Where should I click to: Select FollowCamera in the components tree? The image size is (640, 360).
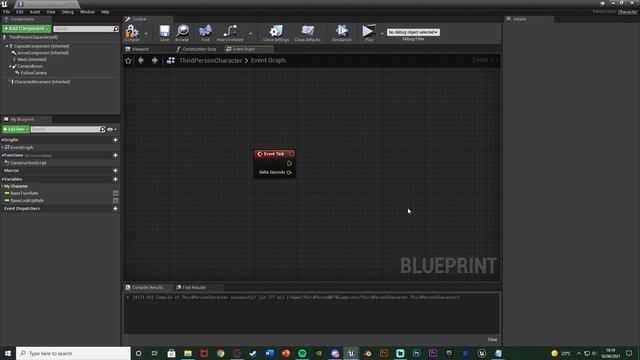[x=33, y=73]
